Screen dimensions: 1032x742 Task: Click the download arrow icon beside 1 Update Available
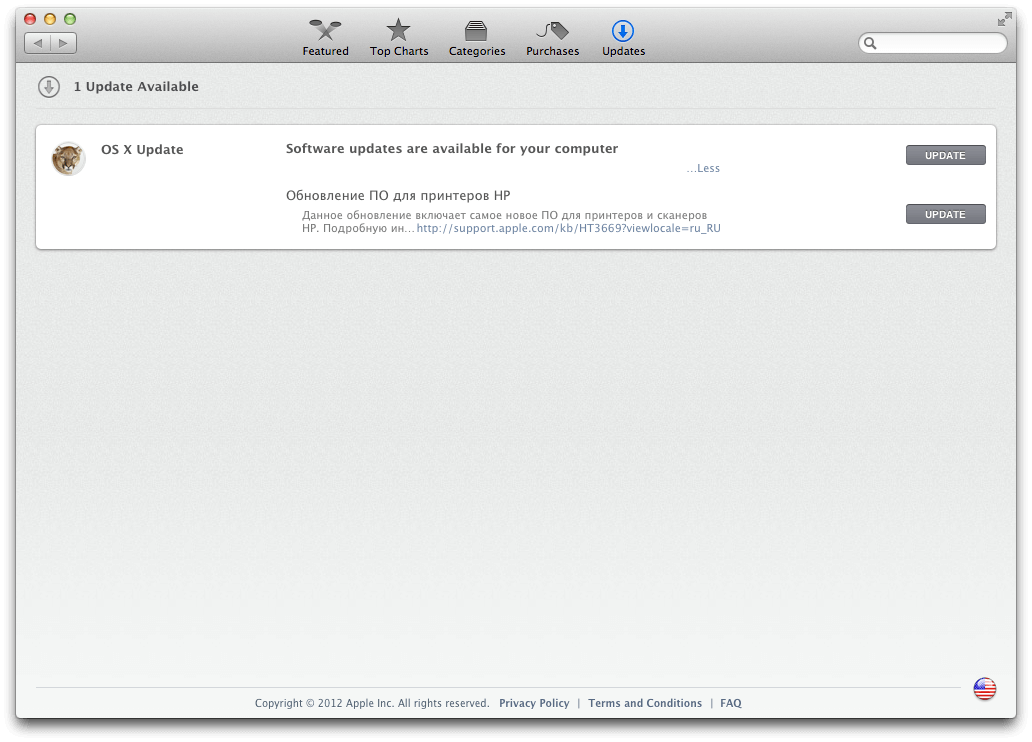(49, 86)
